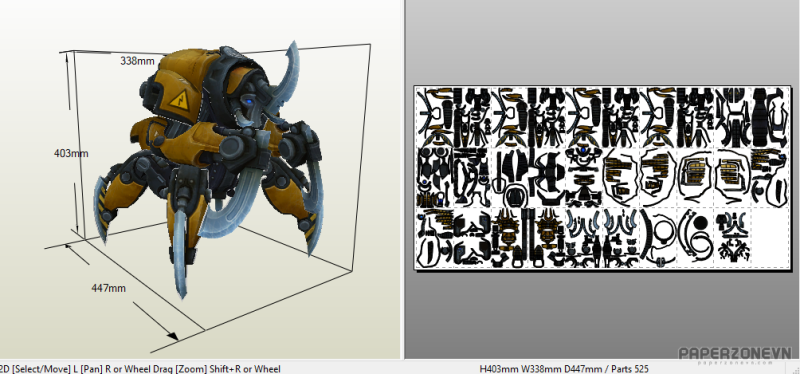Click the yellow warning triangle on robot shell
800x374 pixels.
(x=180, y=99)
